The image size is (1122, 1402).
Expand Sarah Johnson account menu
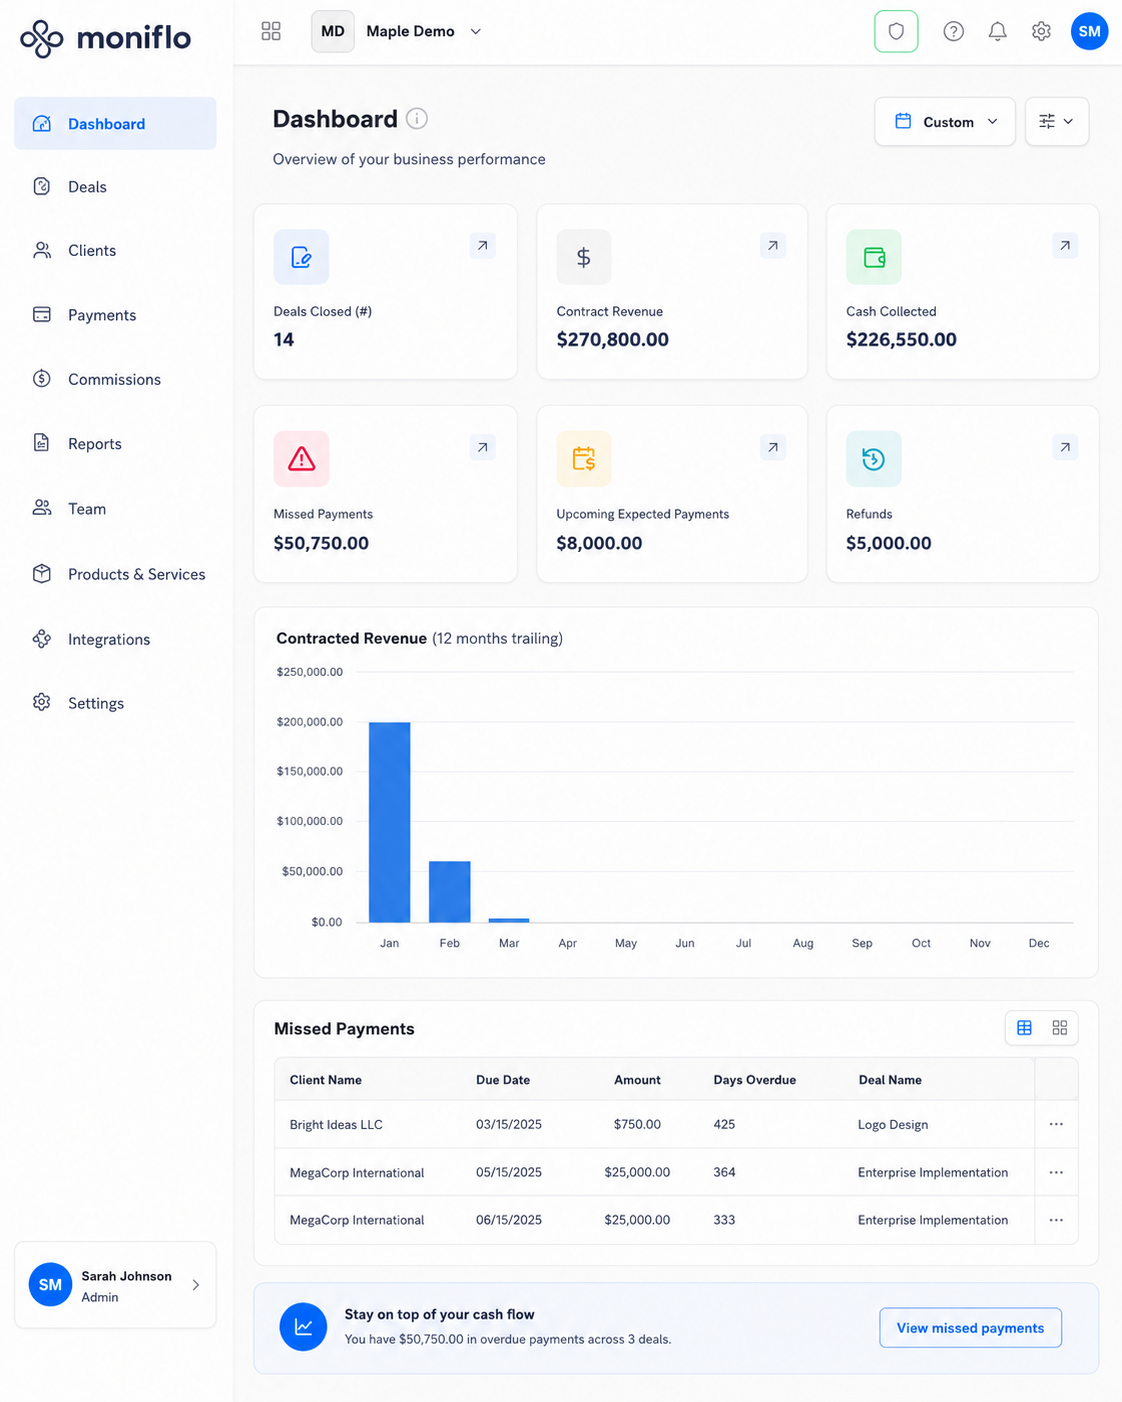[115, 1285]
